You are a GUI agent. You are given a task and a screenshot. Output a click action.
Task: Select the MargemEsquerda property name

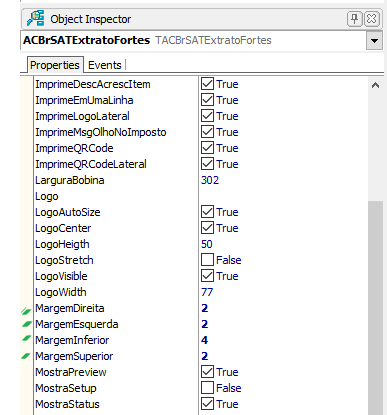click(77, 324)
